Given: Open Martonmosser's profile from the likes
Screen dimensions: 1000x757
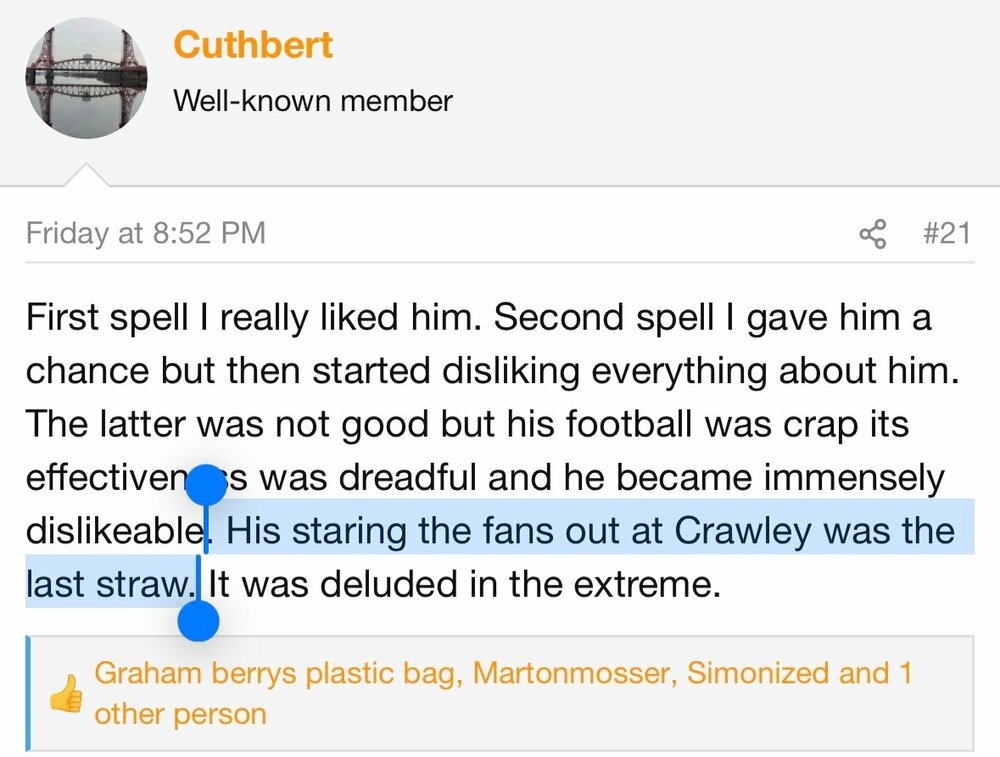Looking at the screenshot, I should [563, 673].
